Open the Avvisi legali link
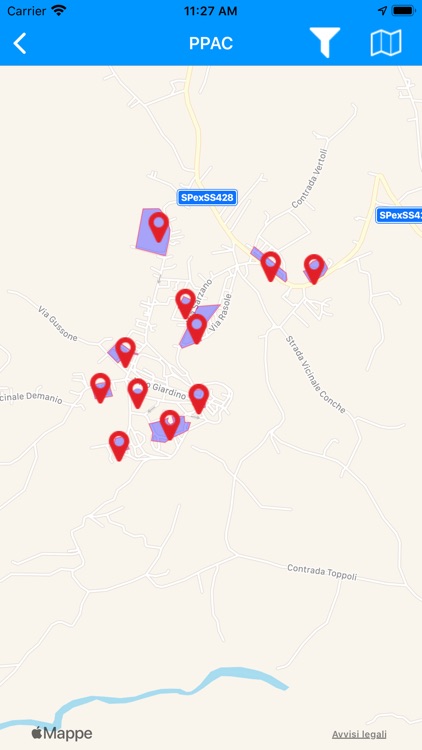Viewport: 422px width, 750px height. click(359, 734)
